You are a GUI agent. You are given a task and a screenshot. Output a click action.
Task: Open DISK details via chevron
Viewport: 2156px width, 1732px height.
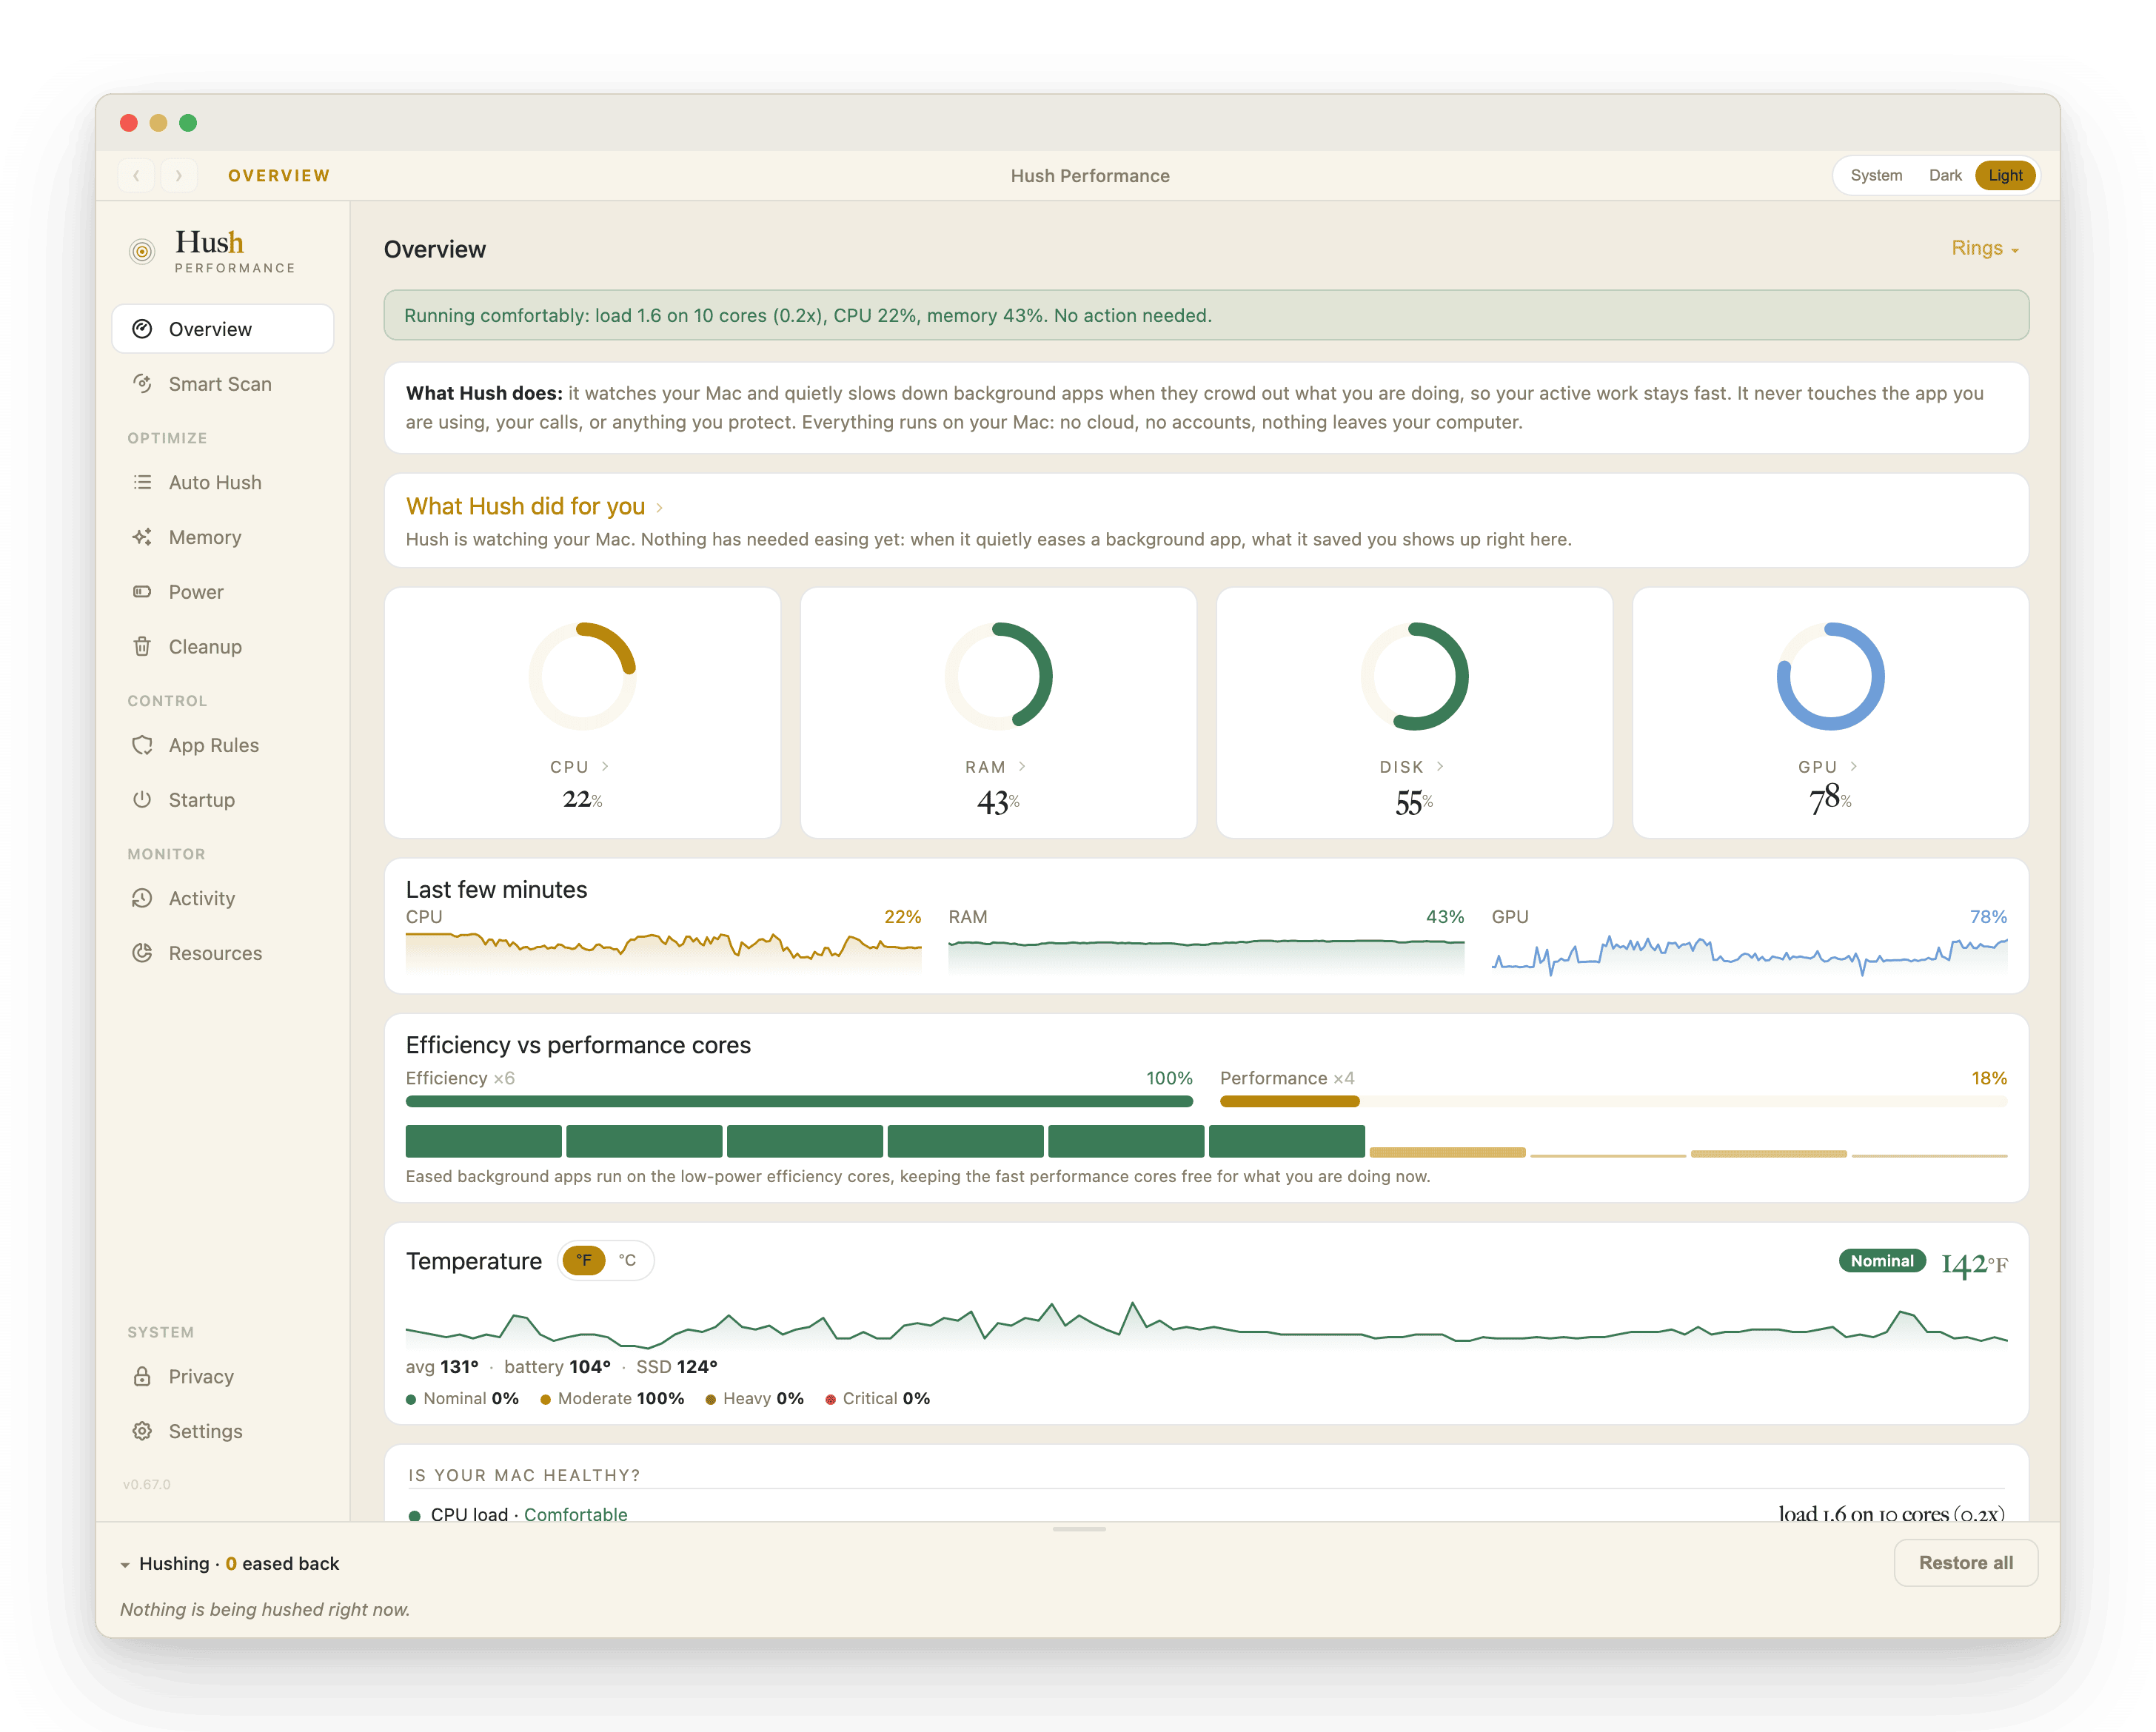[x=1440, y=766]
